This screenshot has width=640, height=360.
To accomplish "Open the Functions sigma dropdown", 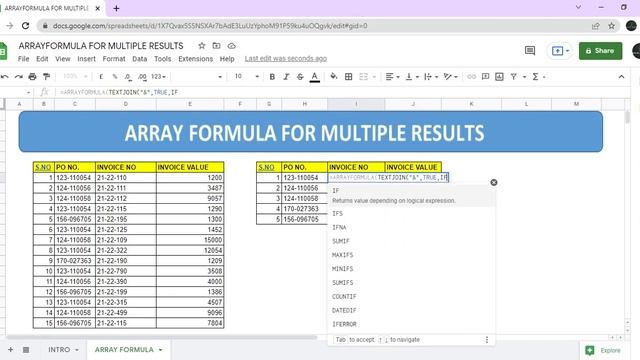I will point(538,77).
